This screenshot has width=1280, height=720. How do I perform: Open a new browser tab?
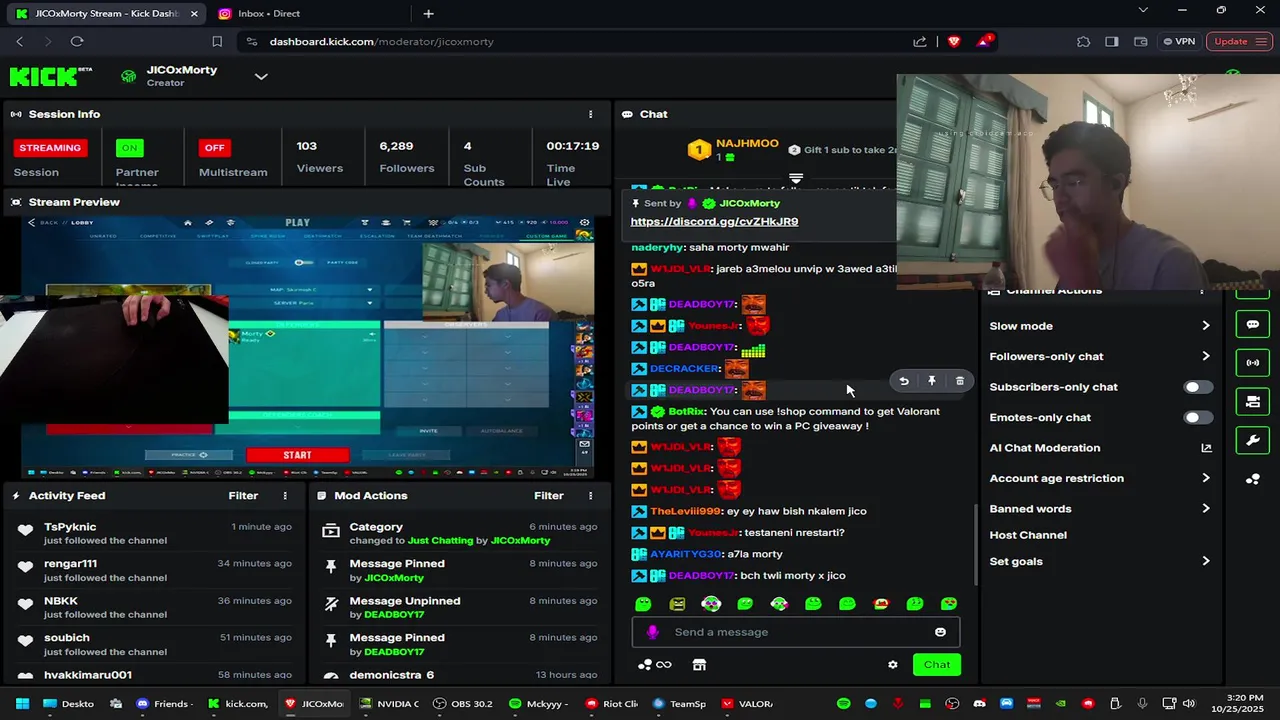point(428,13)
